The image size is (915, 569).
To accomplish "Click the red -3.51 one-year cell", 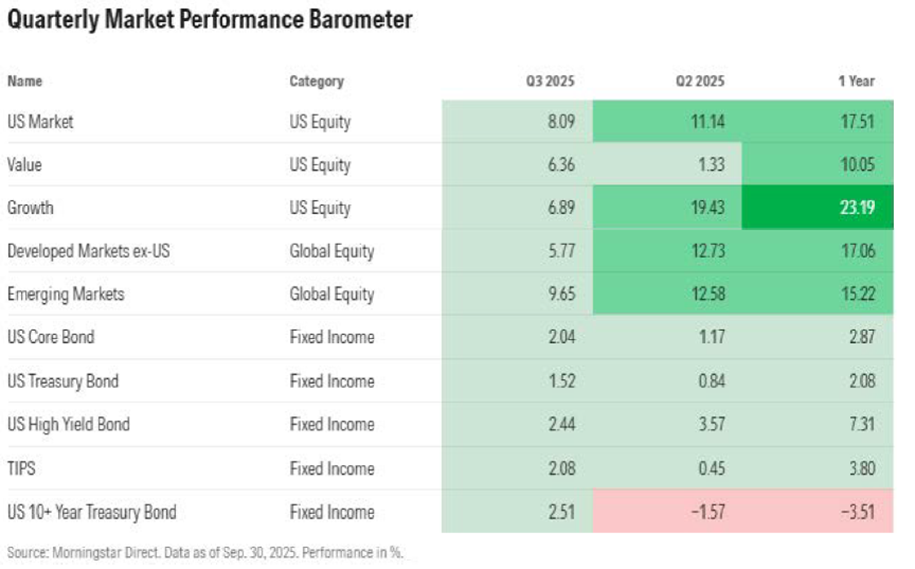I will click(x=818, y=512).
